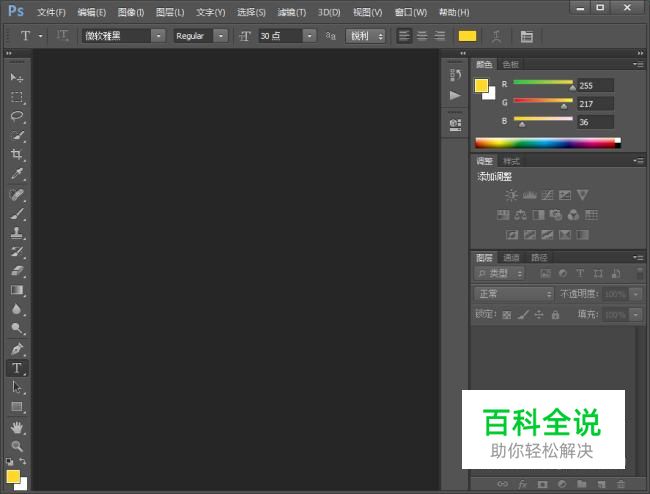Select the Hand tool
650x494 pixels.
pos(17,426)
